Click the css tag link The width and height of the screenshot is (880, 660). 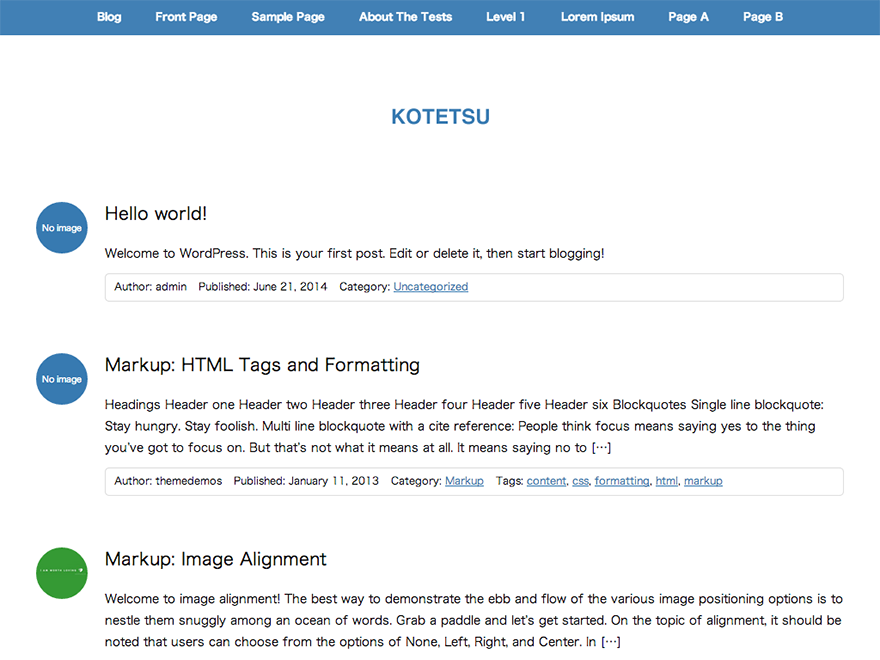[x=580, y=481]
